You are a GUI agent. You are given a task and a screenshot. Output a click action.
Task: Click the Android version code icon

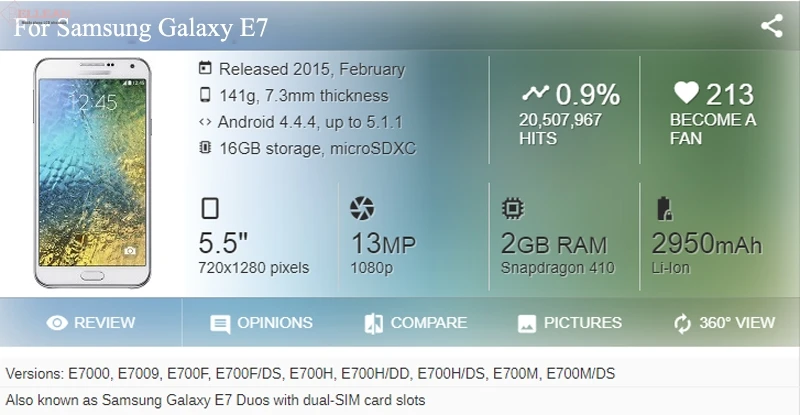(x=205, y=122)
